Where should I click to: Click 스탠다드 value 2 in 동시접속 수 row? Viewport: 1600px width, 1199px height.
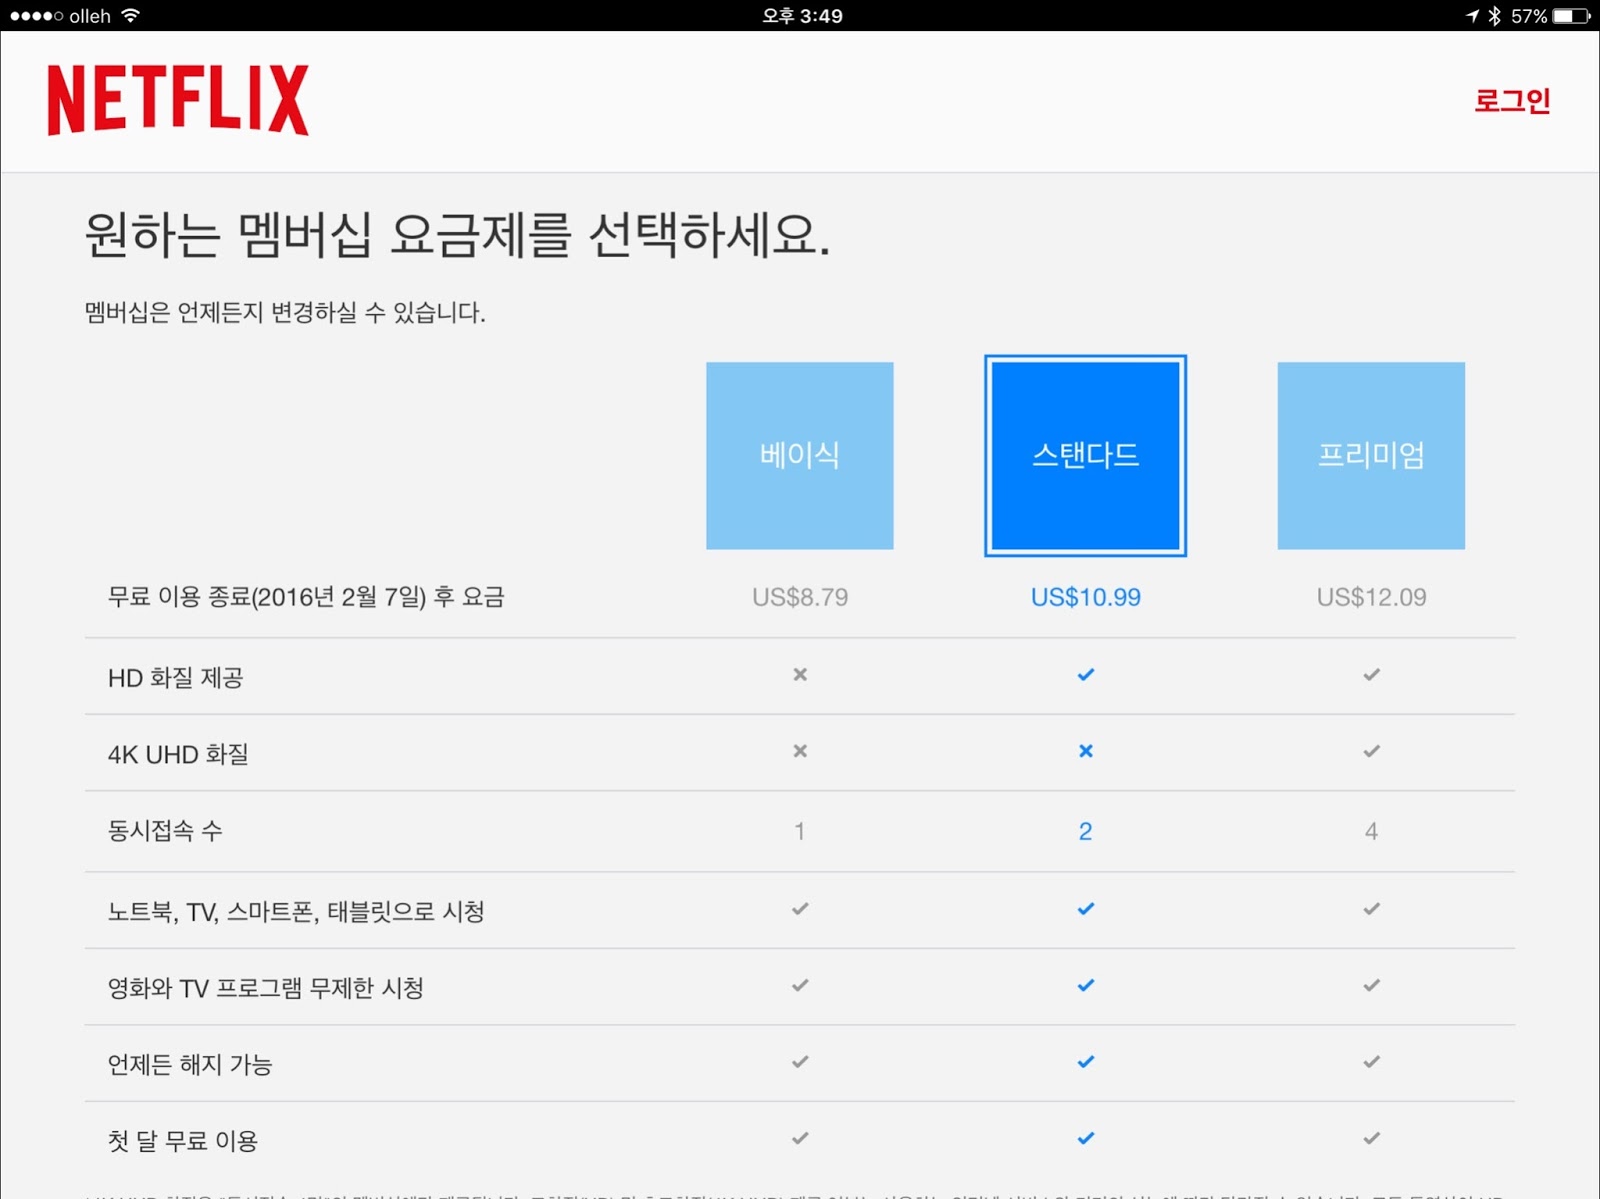(x=1086, y=831)
